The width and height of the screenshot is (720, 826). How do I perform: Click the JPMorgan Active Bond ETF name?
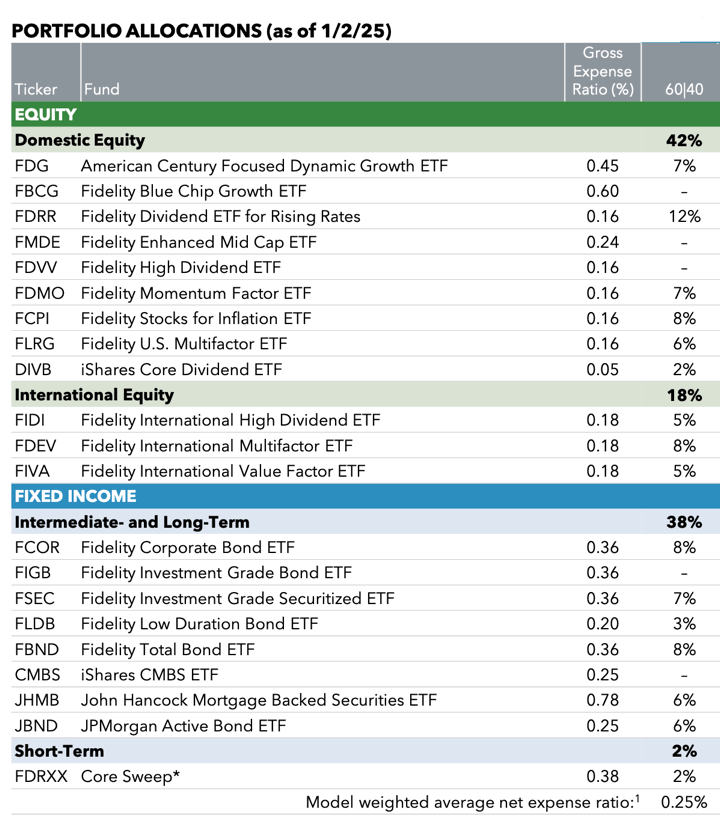tap(183, 725)
